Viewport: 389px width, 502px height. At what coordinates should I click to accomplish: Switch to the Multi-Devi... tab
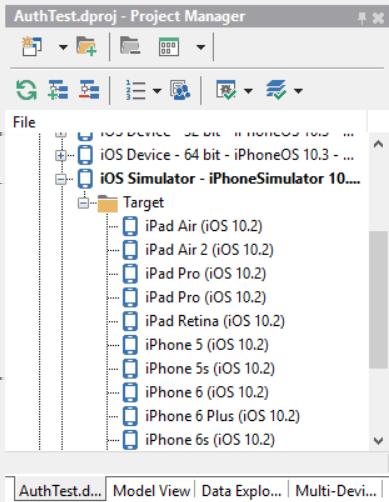pyautogui.click(x=335, y=490)
